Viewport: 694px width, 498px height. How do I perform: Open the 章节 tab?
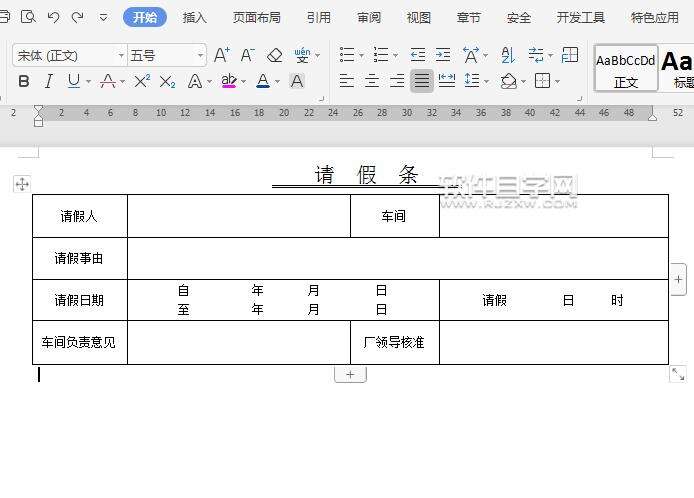tap(468, 17)
